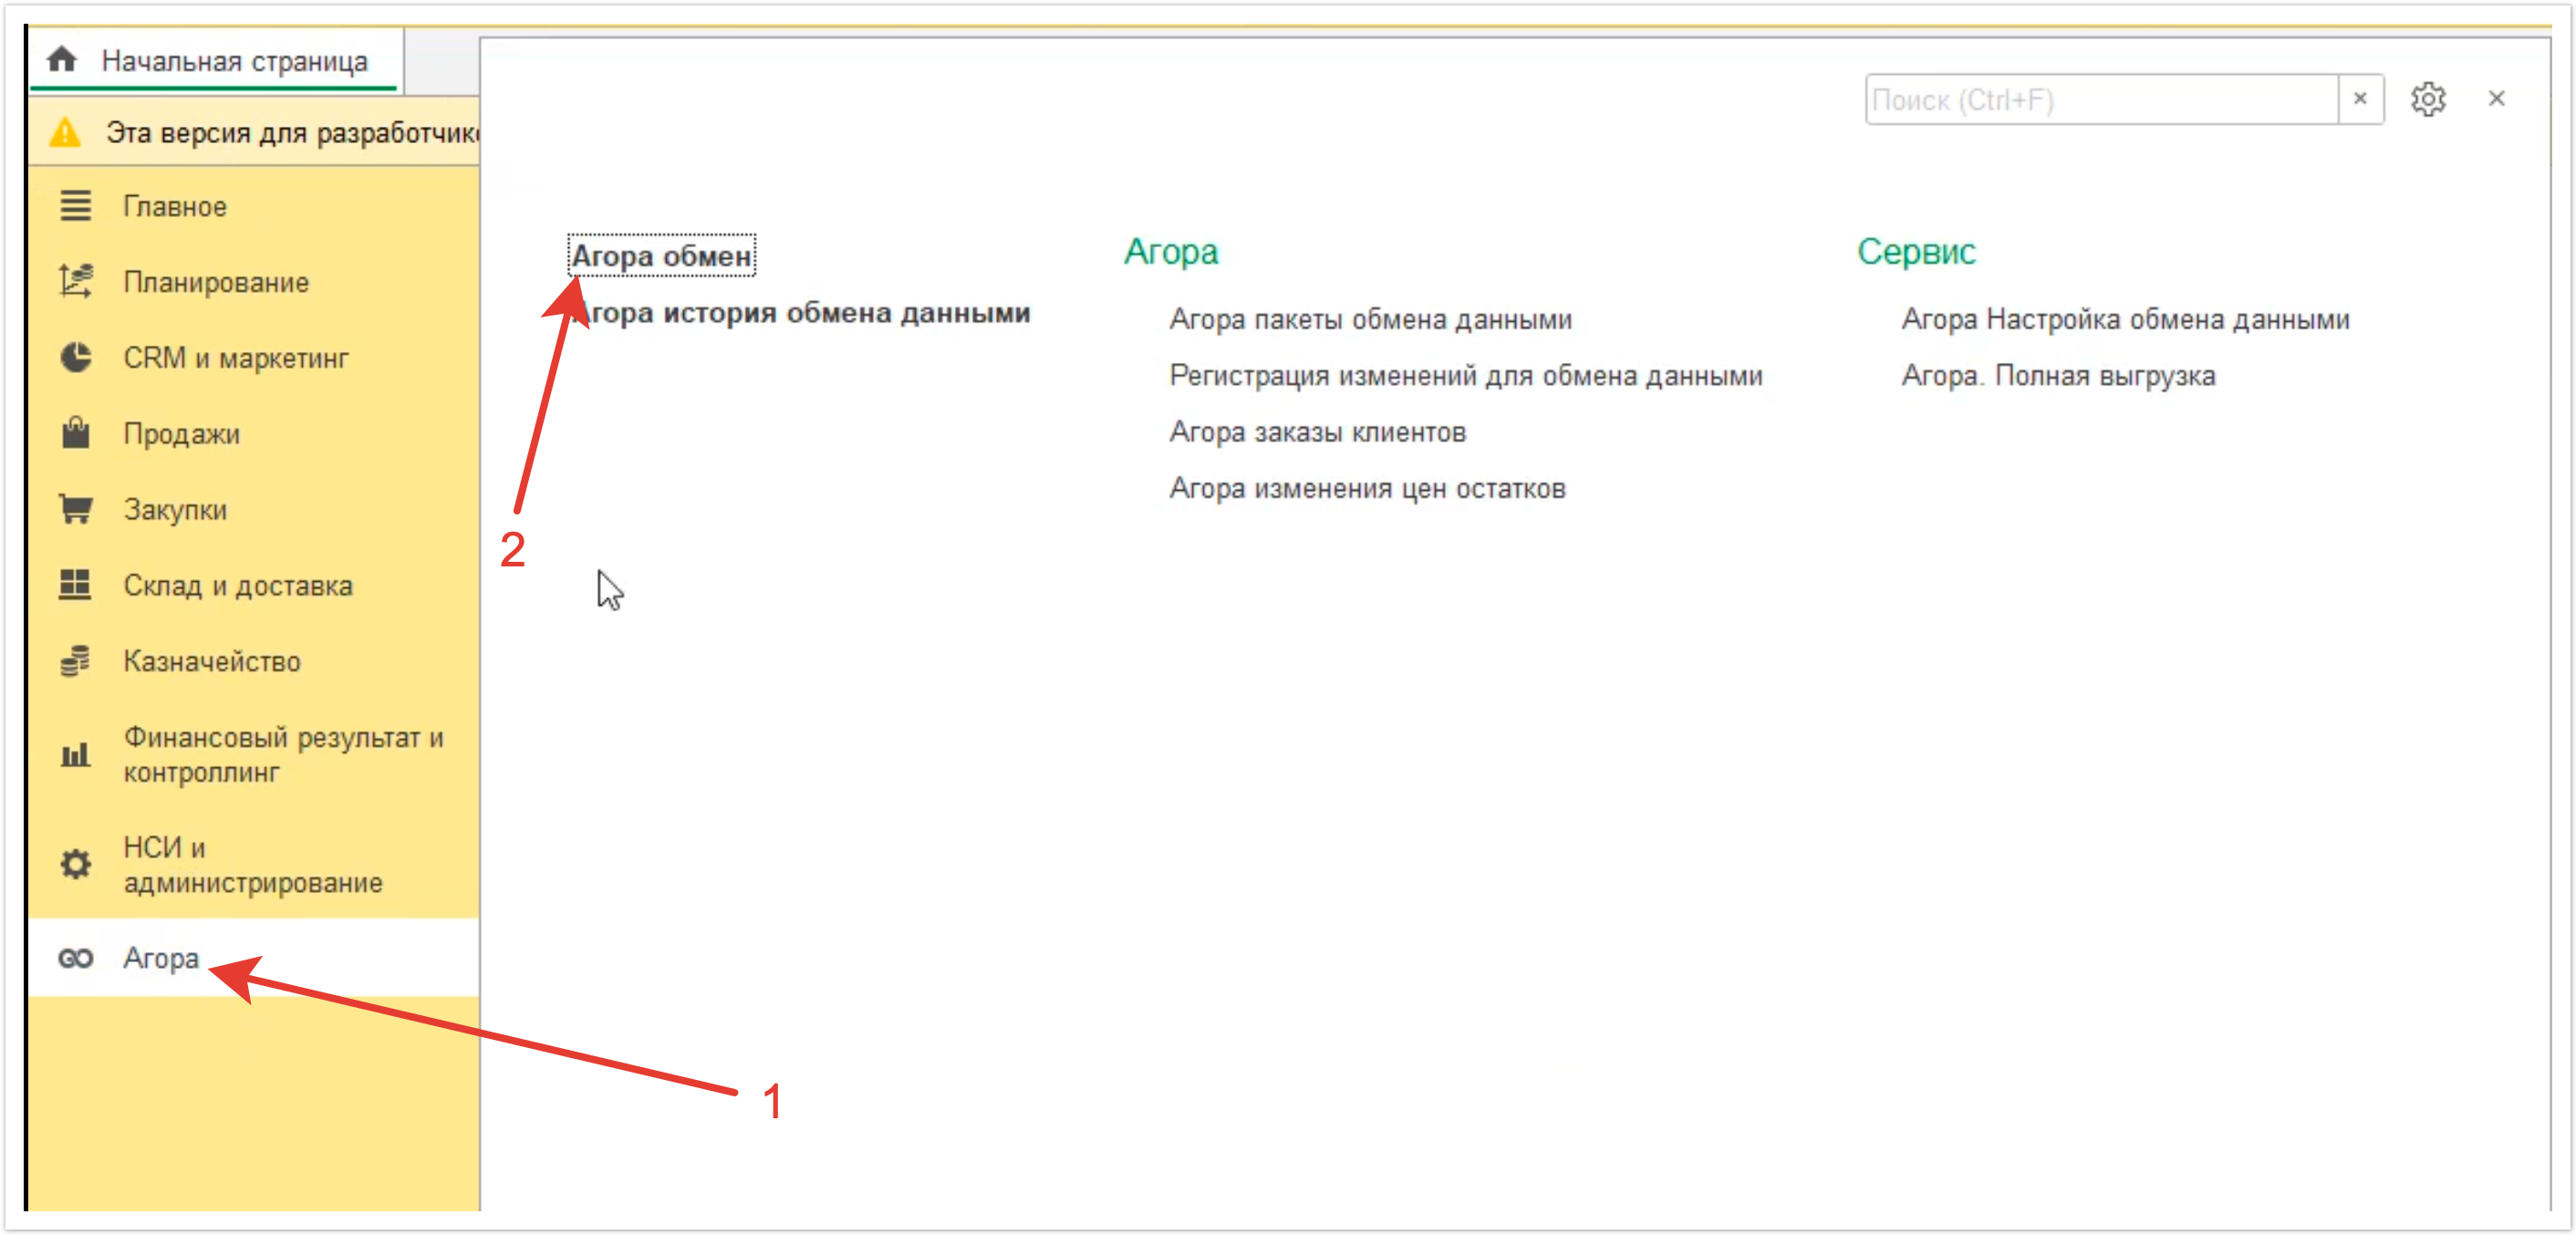Clear the search field with x button
Screen dimensions: 2576x1235
(2360, 99)
